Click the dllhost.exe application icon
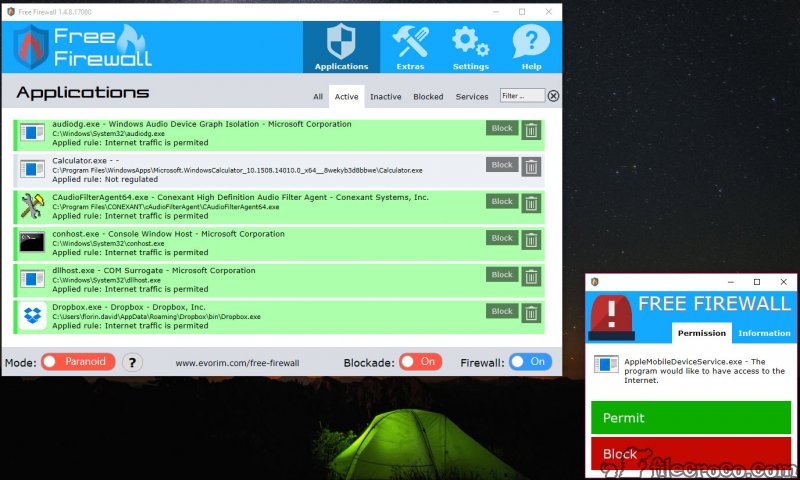This screenshot has height=480, width=800. coord(32,279)
